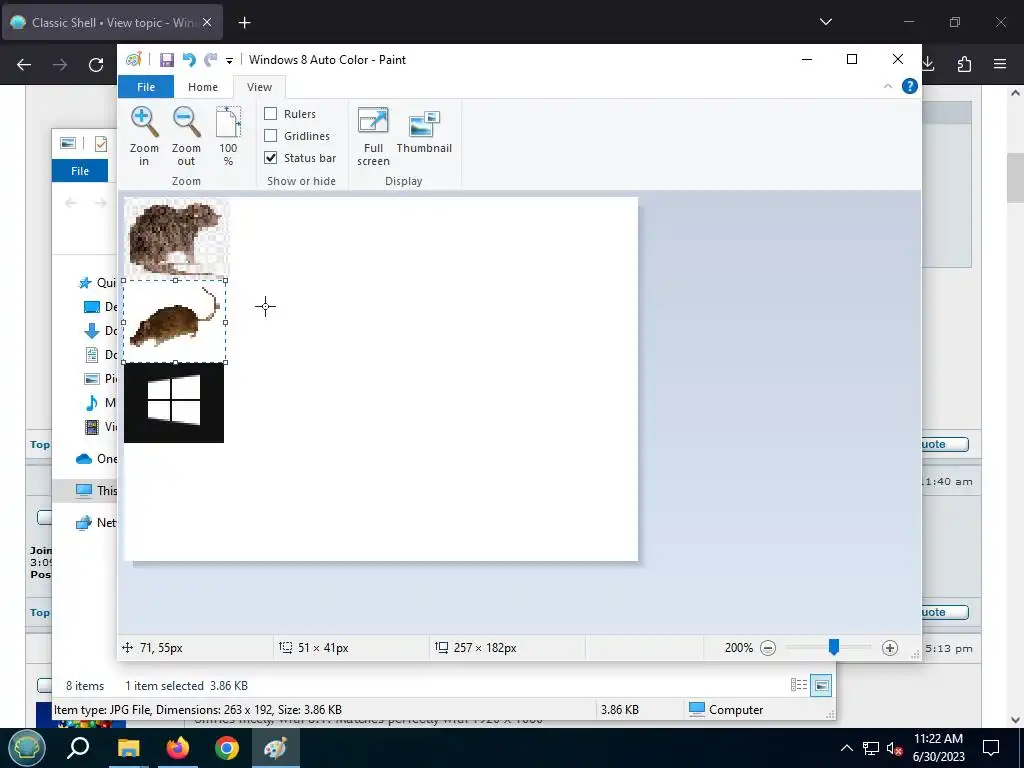Switch to the Home tab in Paint
Screen dimensions: 1024x768
tap(202, 87)
